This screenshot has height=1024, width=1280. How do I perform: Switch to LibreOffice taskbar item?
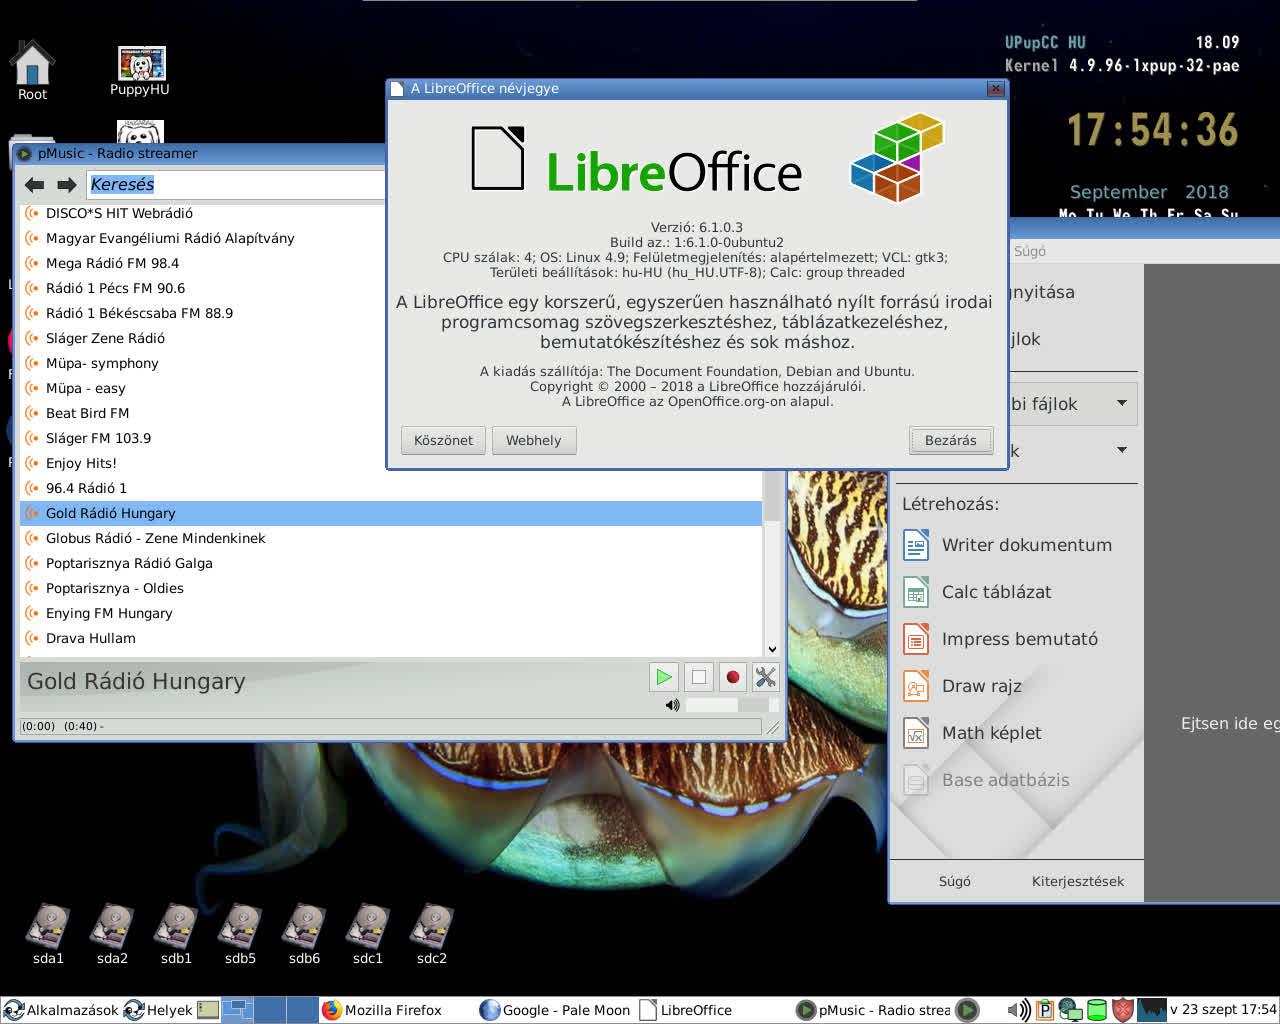pyautogui.click(x=713, y=1010)
